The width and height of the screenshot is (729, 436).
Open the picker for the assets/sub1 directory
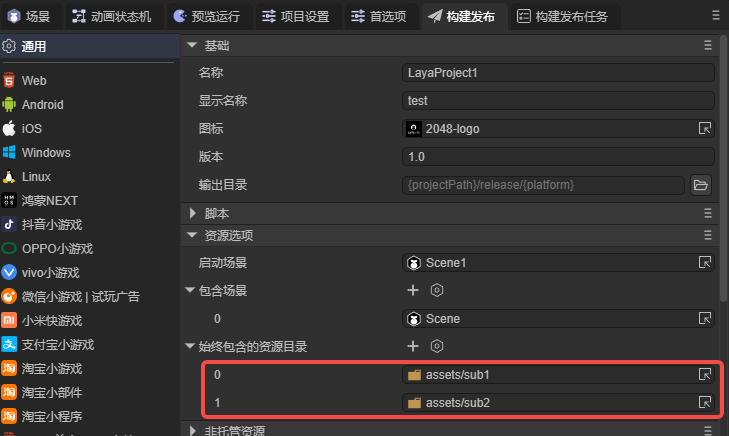coord(704,375)
